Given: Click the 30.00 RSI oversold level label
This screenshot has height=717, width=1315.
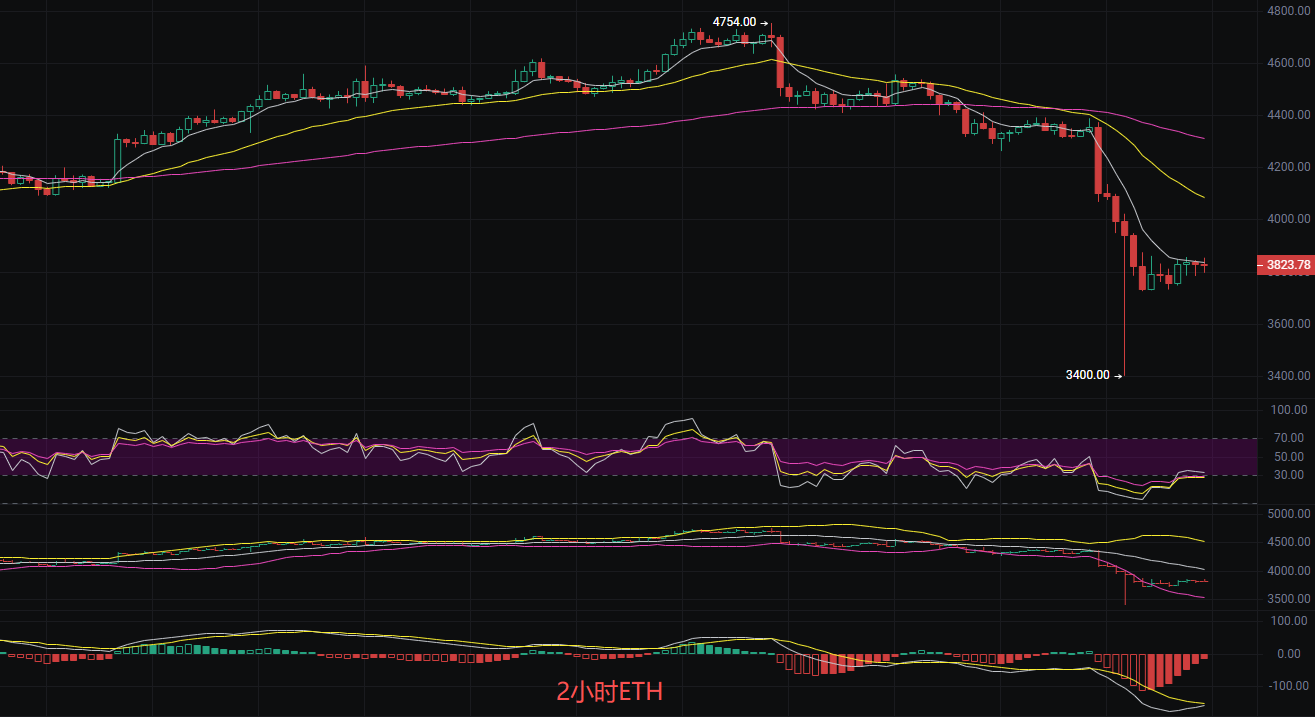Looking at the screenshot, I should (1290, 475).
